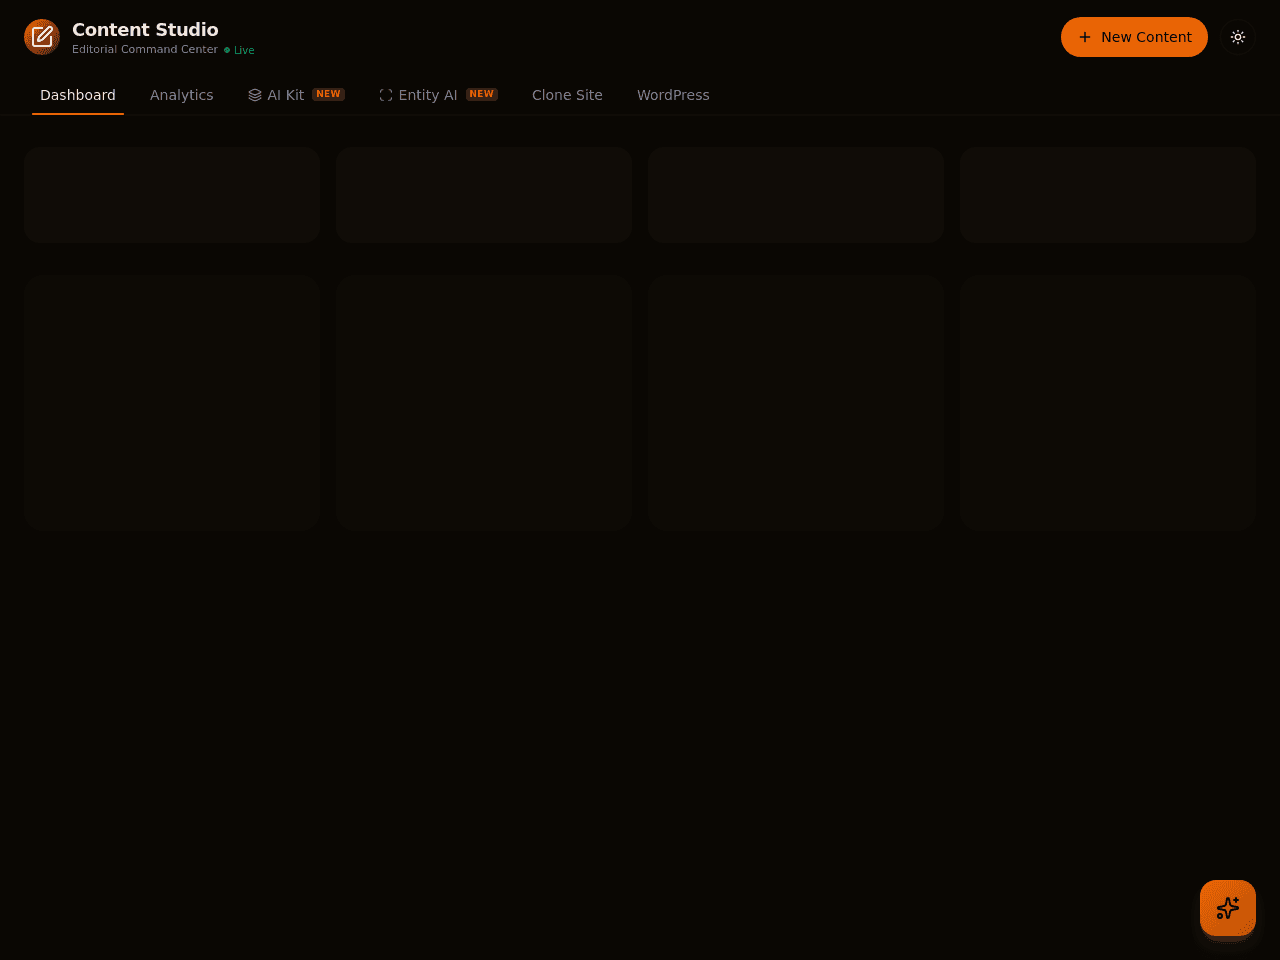Open the Clone Site tab
Screen dimensions: 1280x960
pos(567,95)
